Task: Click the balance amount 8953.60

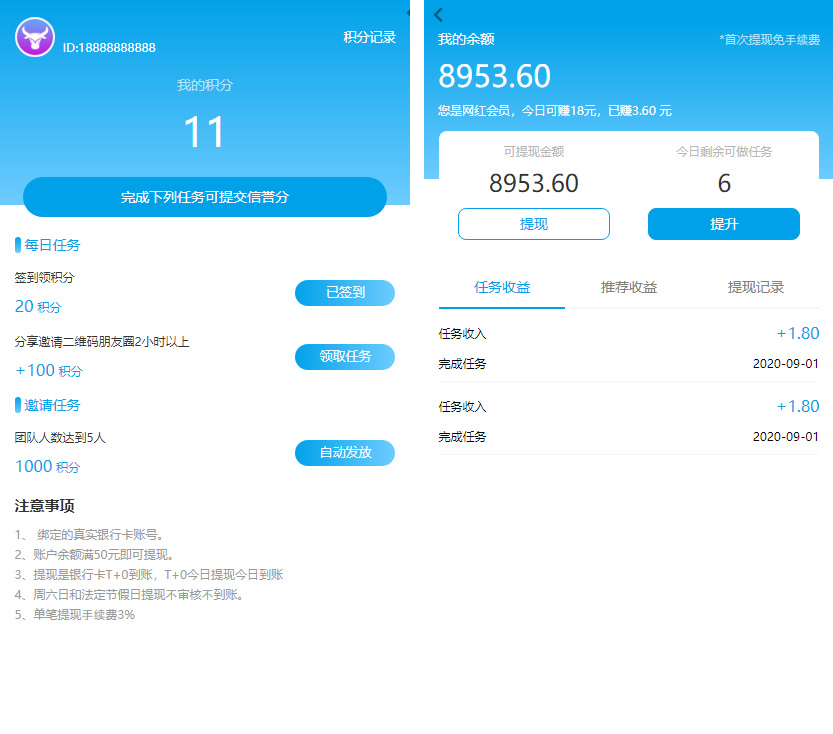Action: click(x=493, y=75)
